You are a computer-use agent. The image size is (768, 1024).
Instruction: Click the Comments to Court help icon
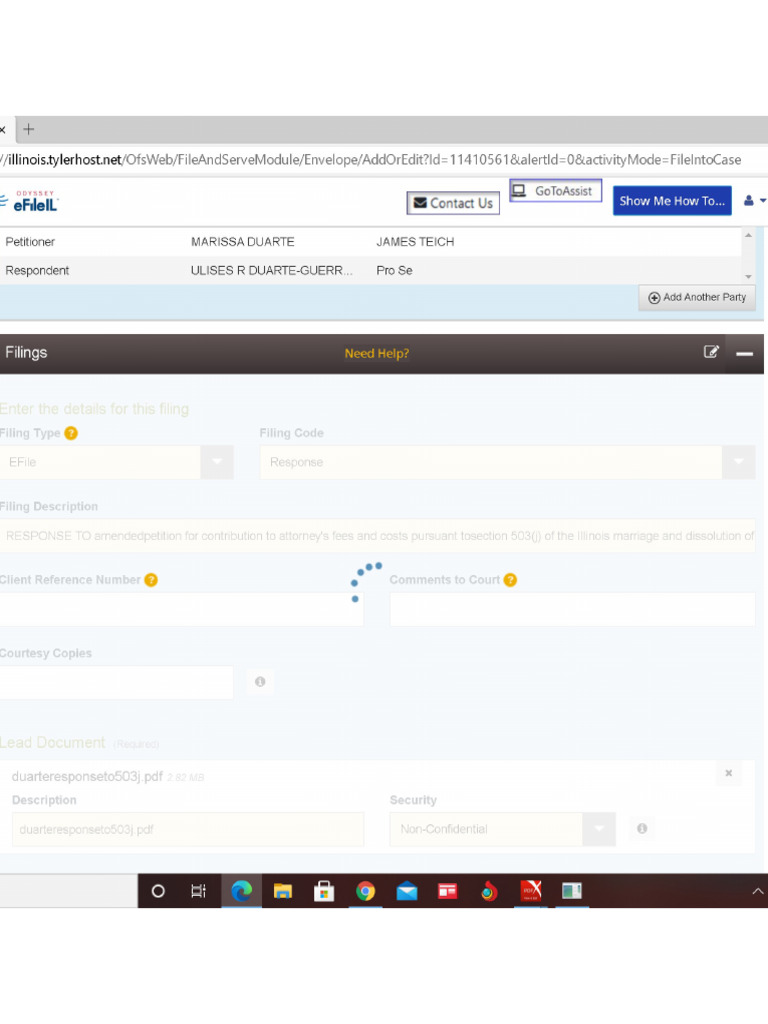point(510,580)
